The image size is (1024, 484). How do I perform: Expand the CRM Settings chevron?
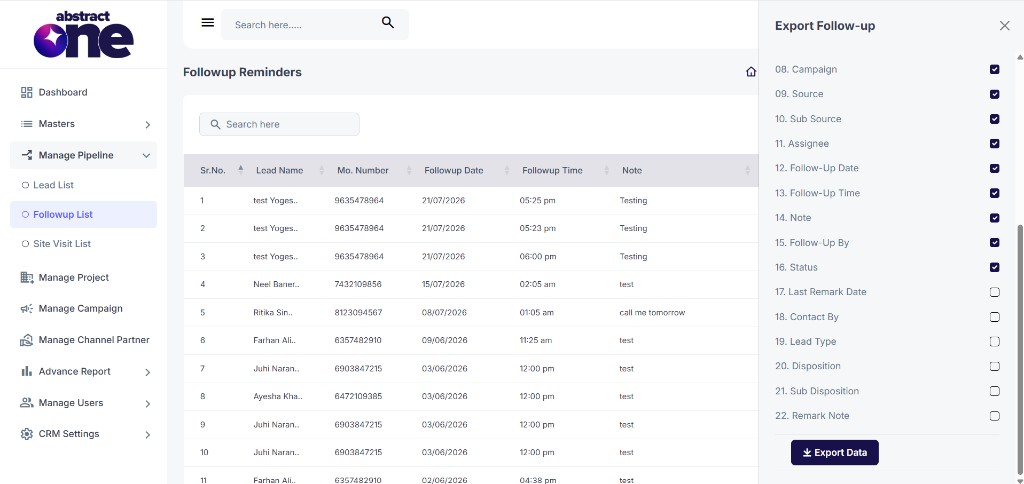click(148, 434)
